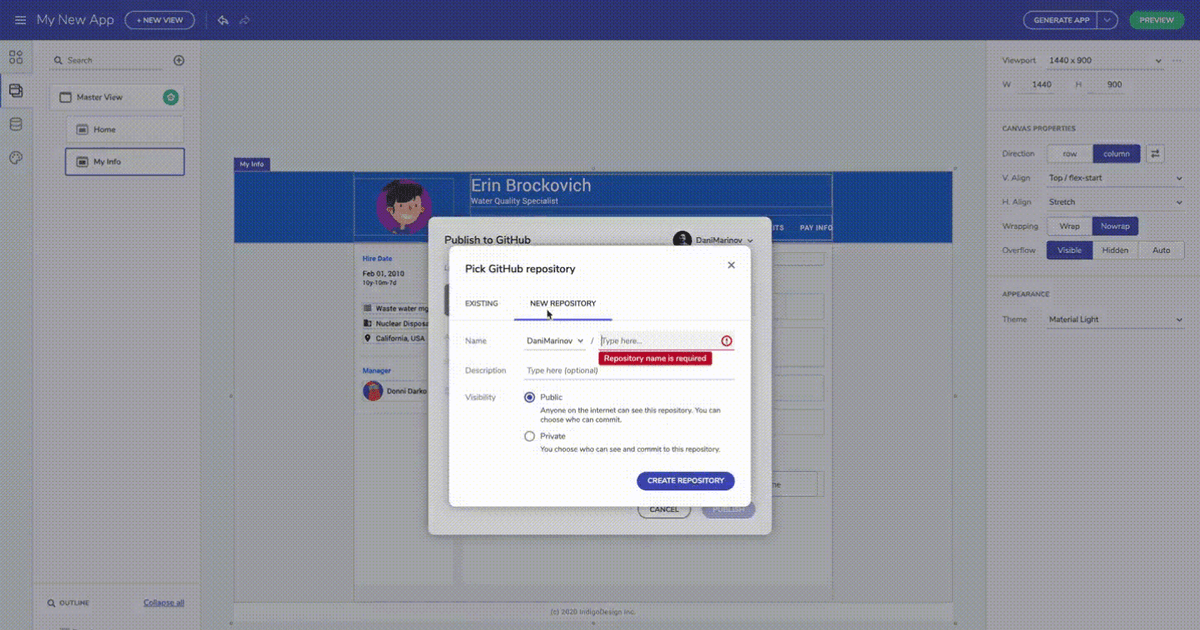Screen dimensions: 1200x630
Task: Open the data panel via database icon
Action: tap(15, 123)
